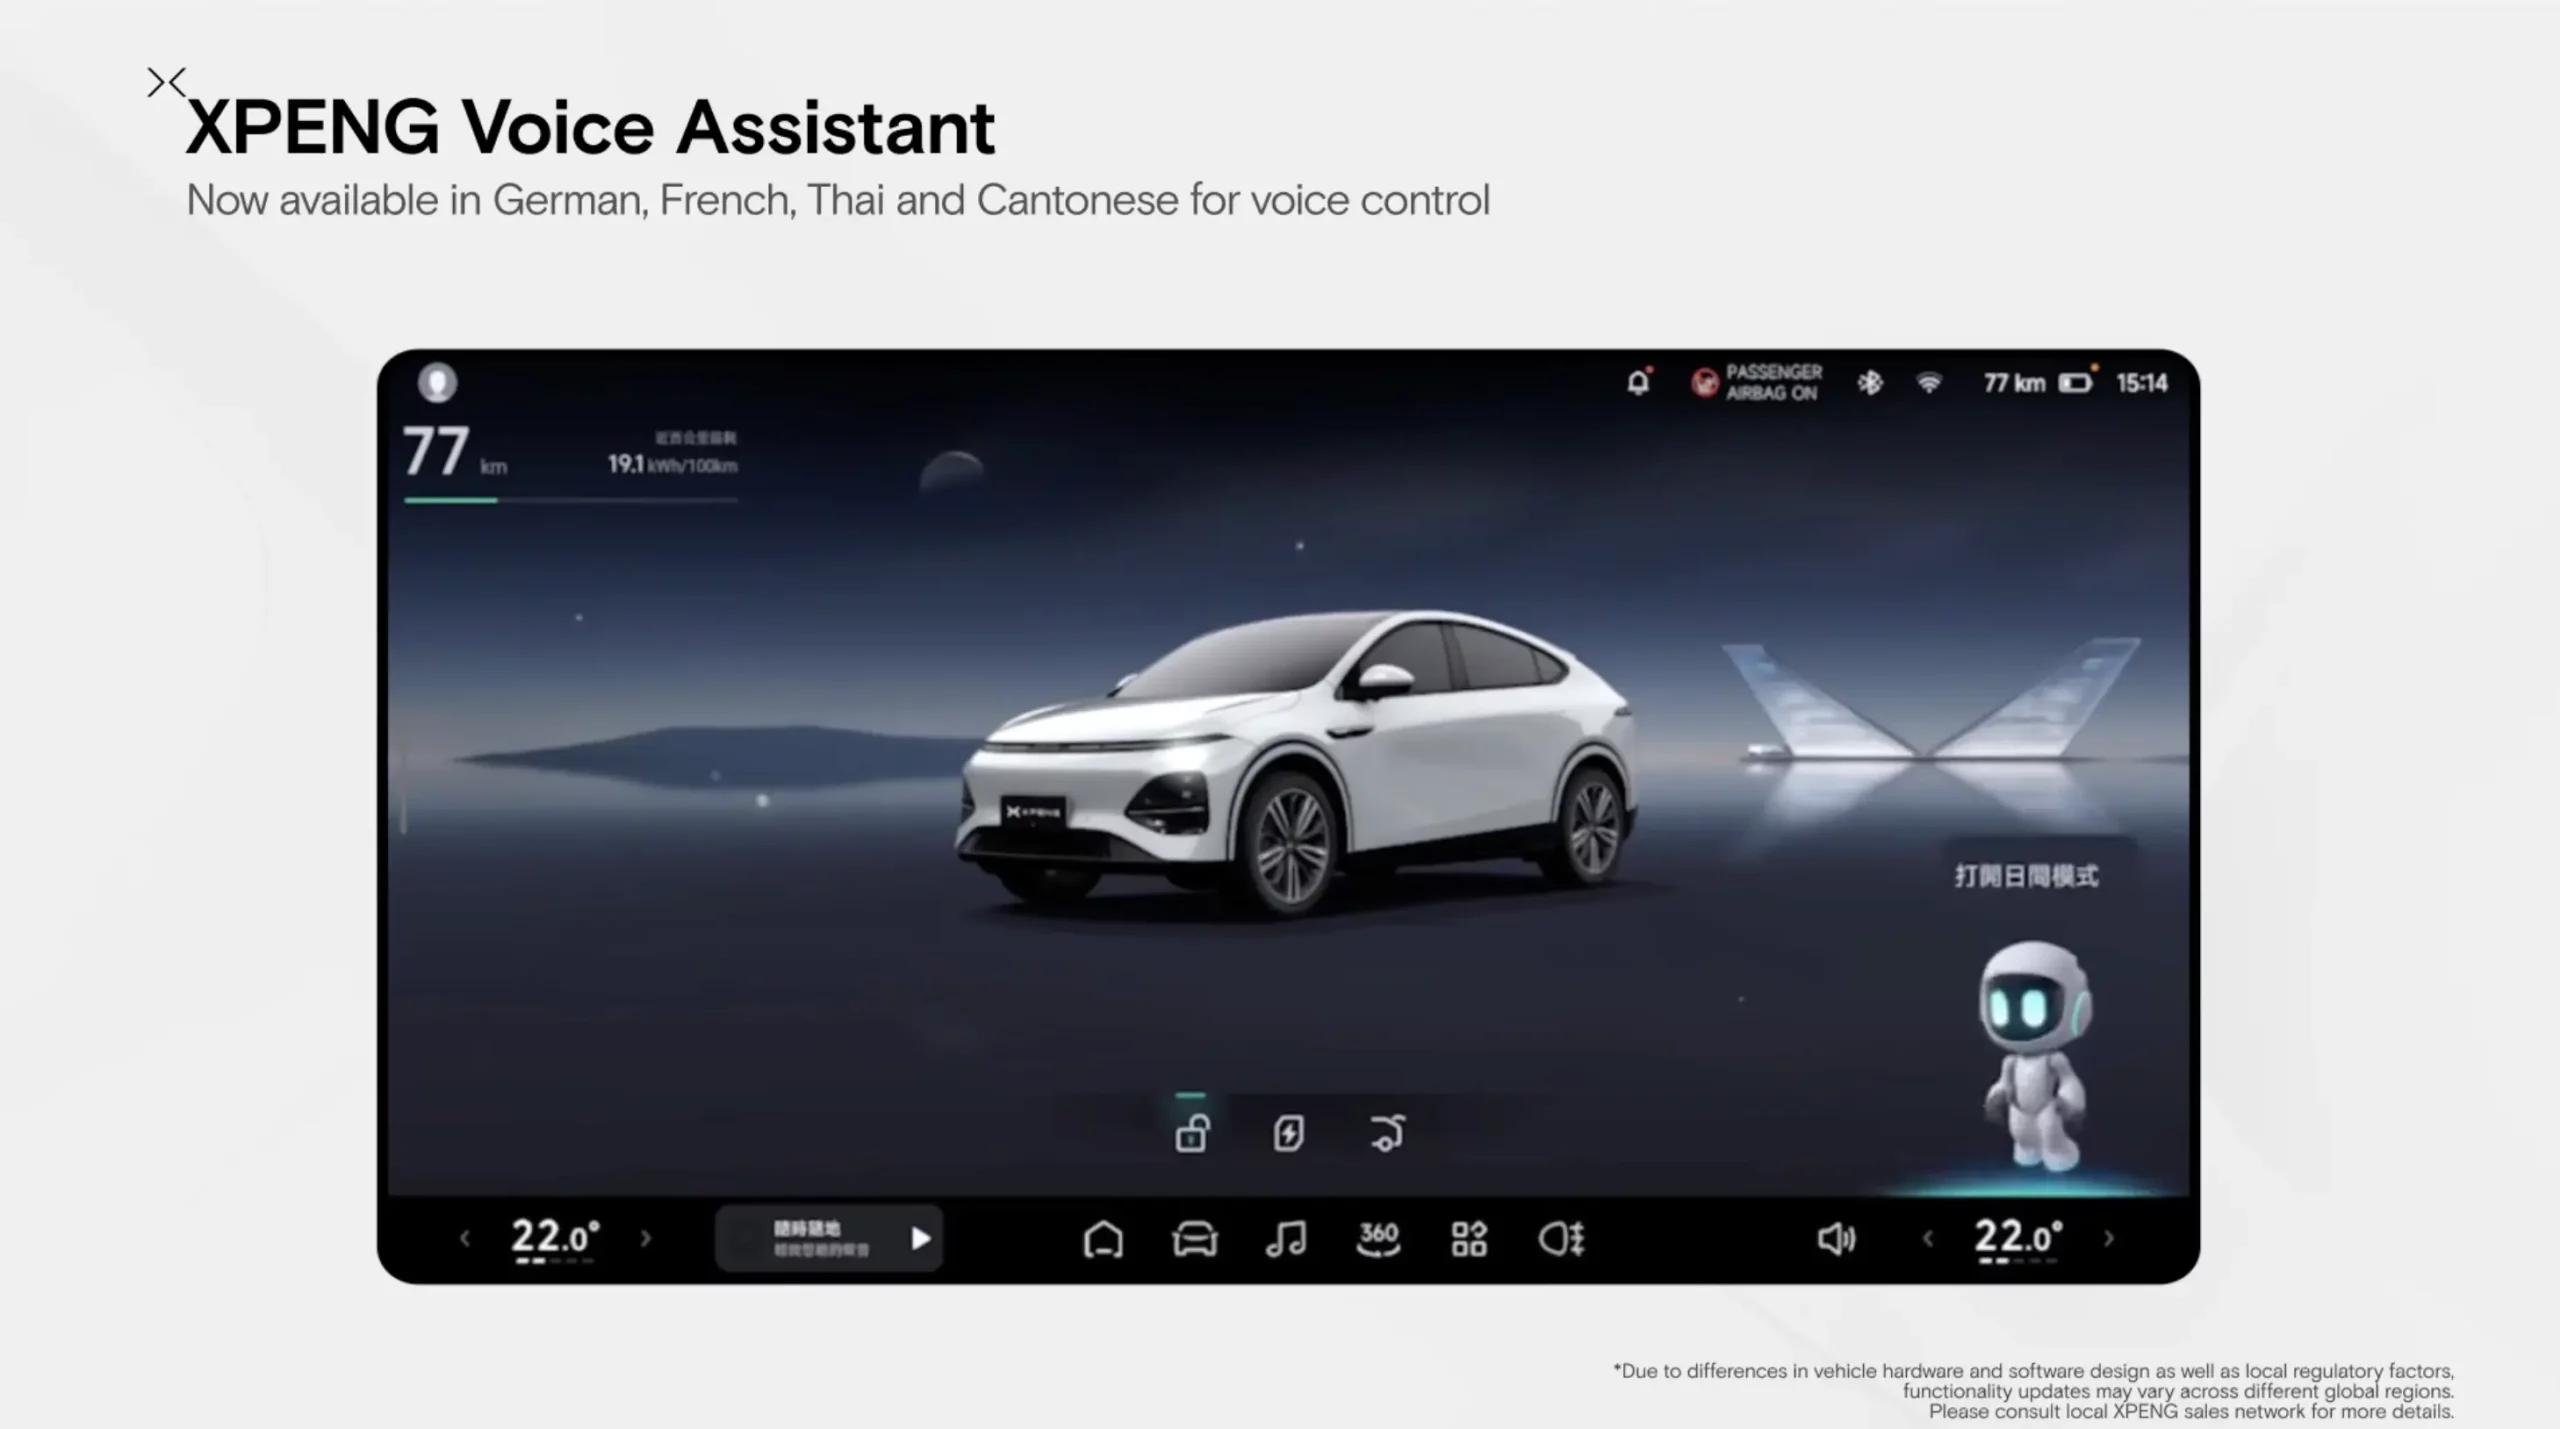
Task: Toggle the trunk open icon
Action: tap(1387, 1134)
